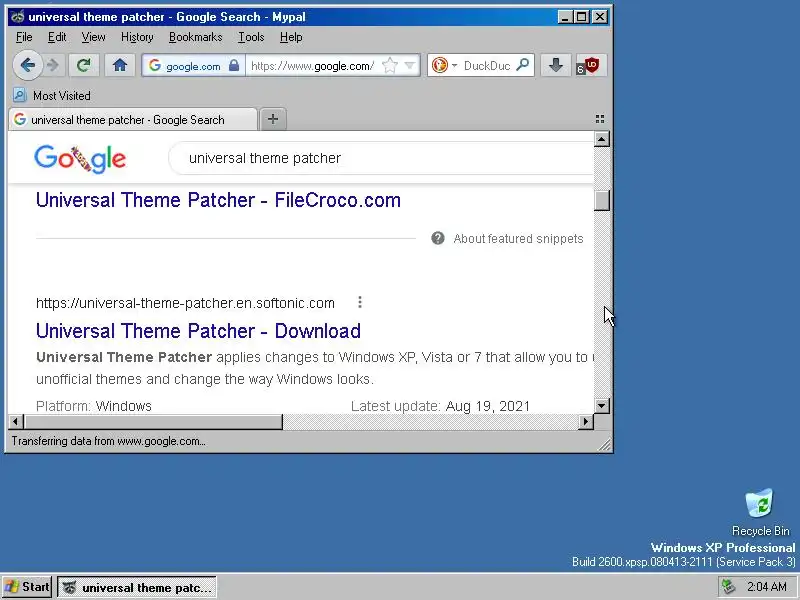Screen dimensions: 800x600
Task: Click the window resize grip corner
Action: tap(605, 445)
